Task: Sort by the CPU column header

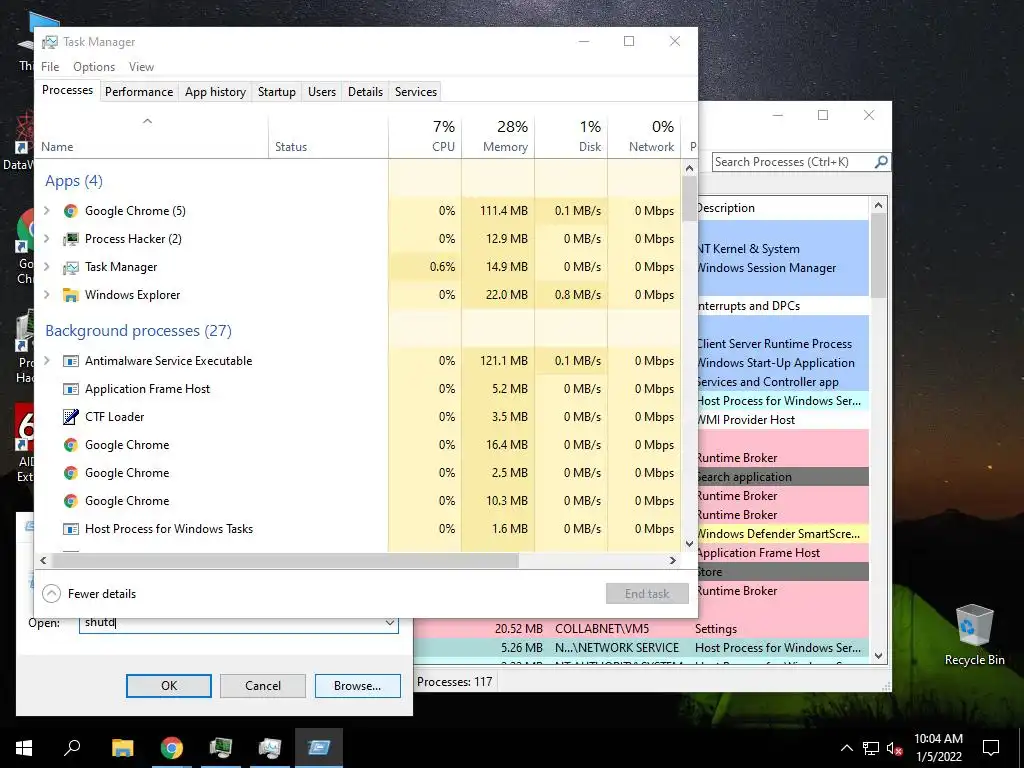Action: [425, 137]
